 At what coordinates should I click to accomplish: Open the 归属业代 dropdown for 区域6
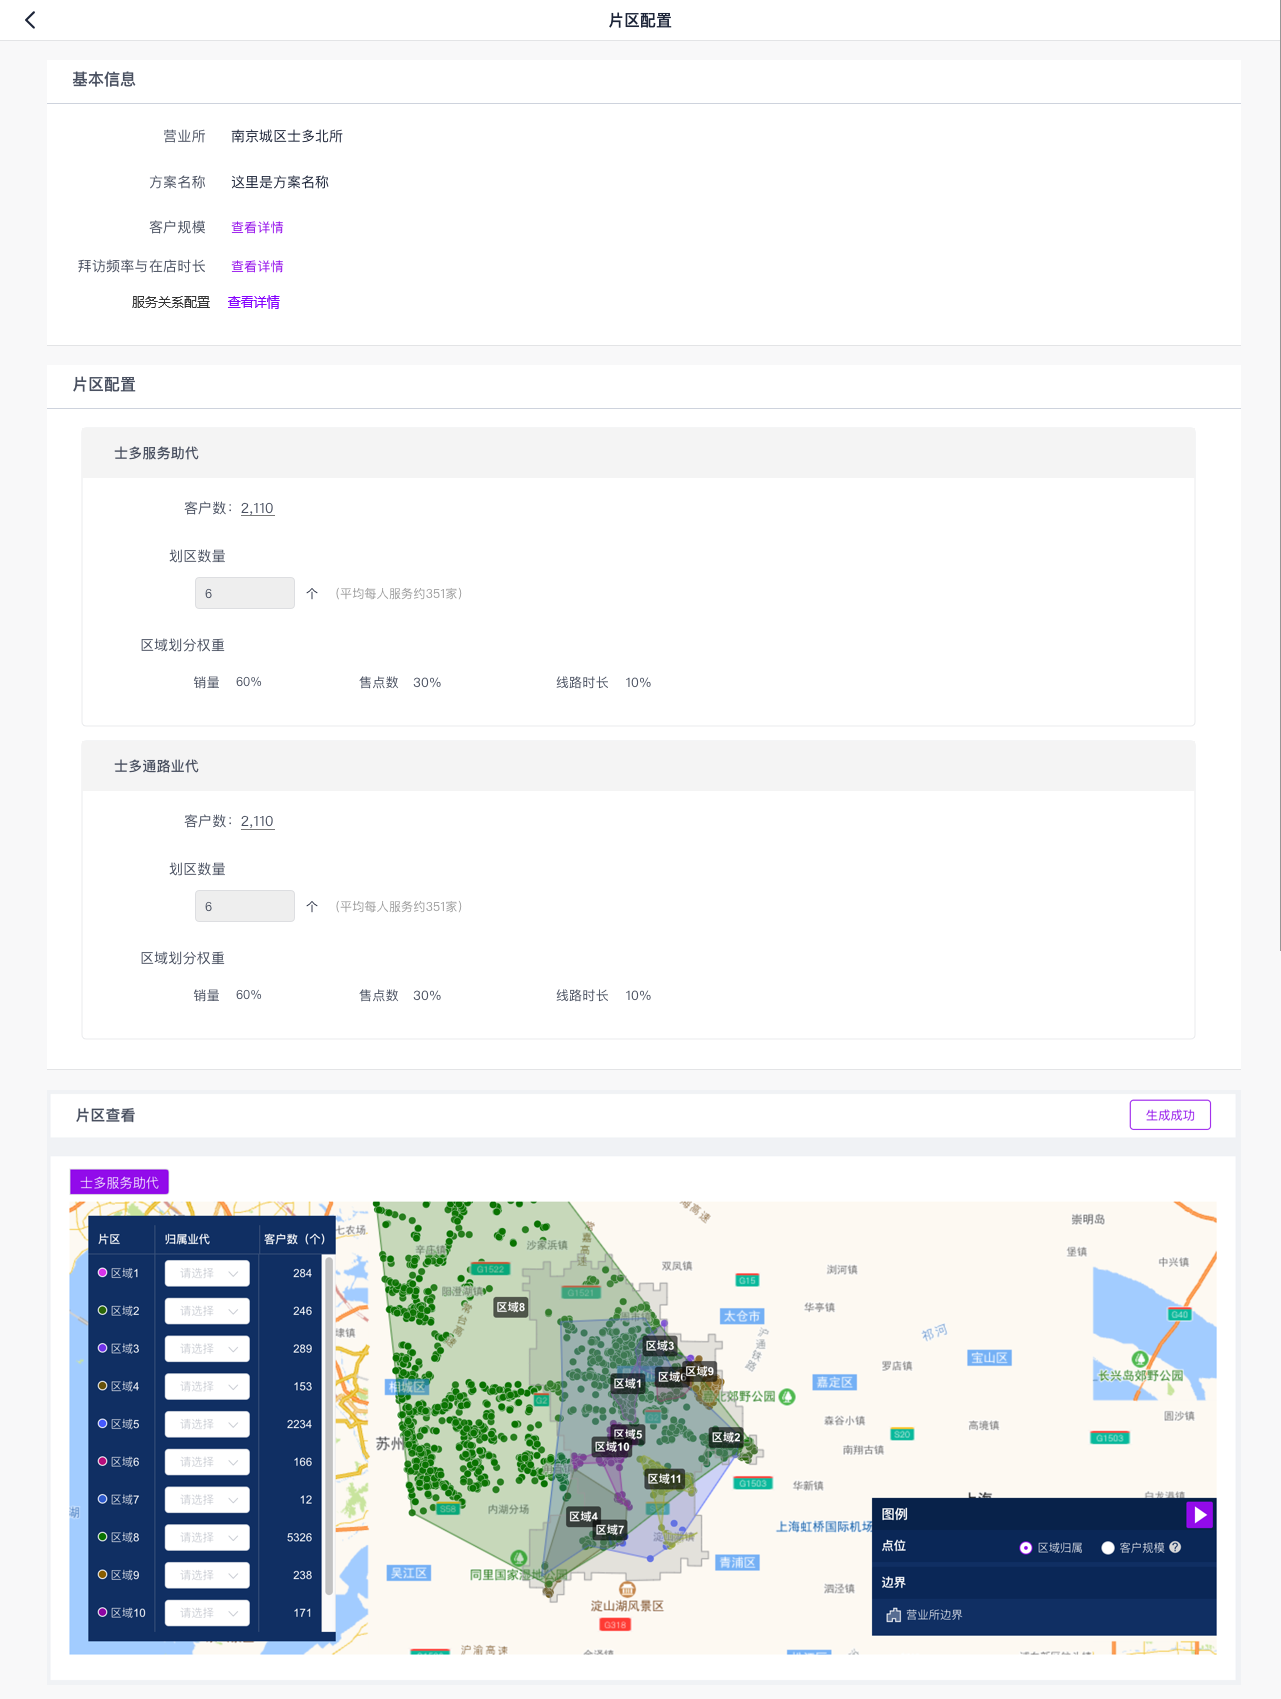pyautogui.click(x=207, y=1462)
